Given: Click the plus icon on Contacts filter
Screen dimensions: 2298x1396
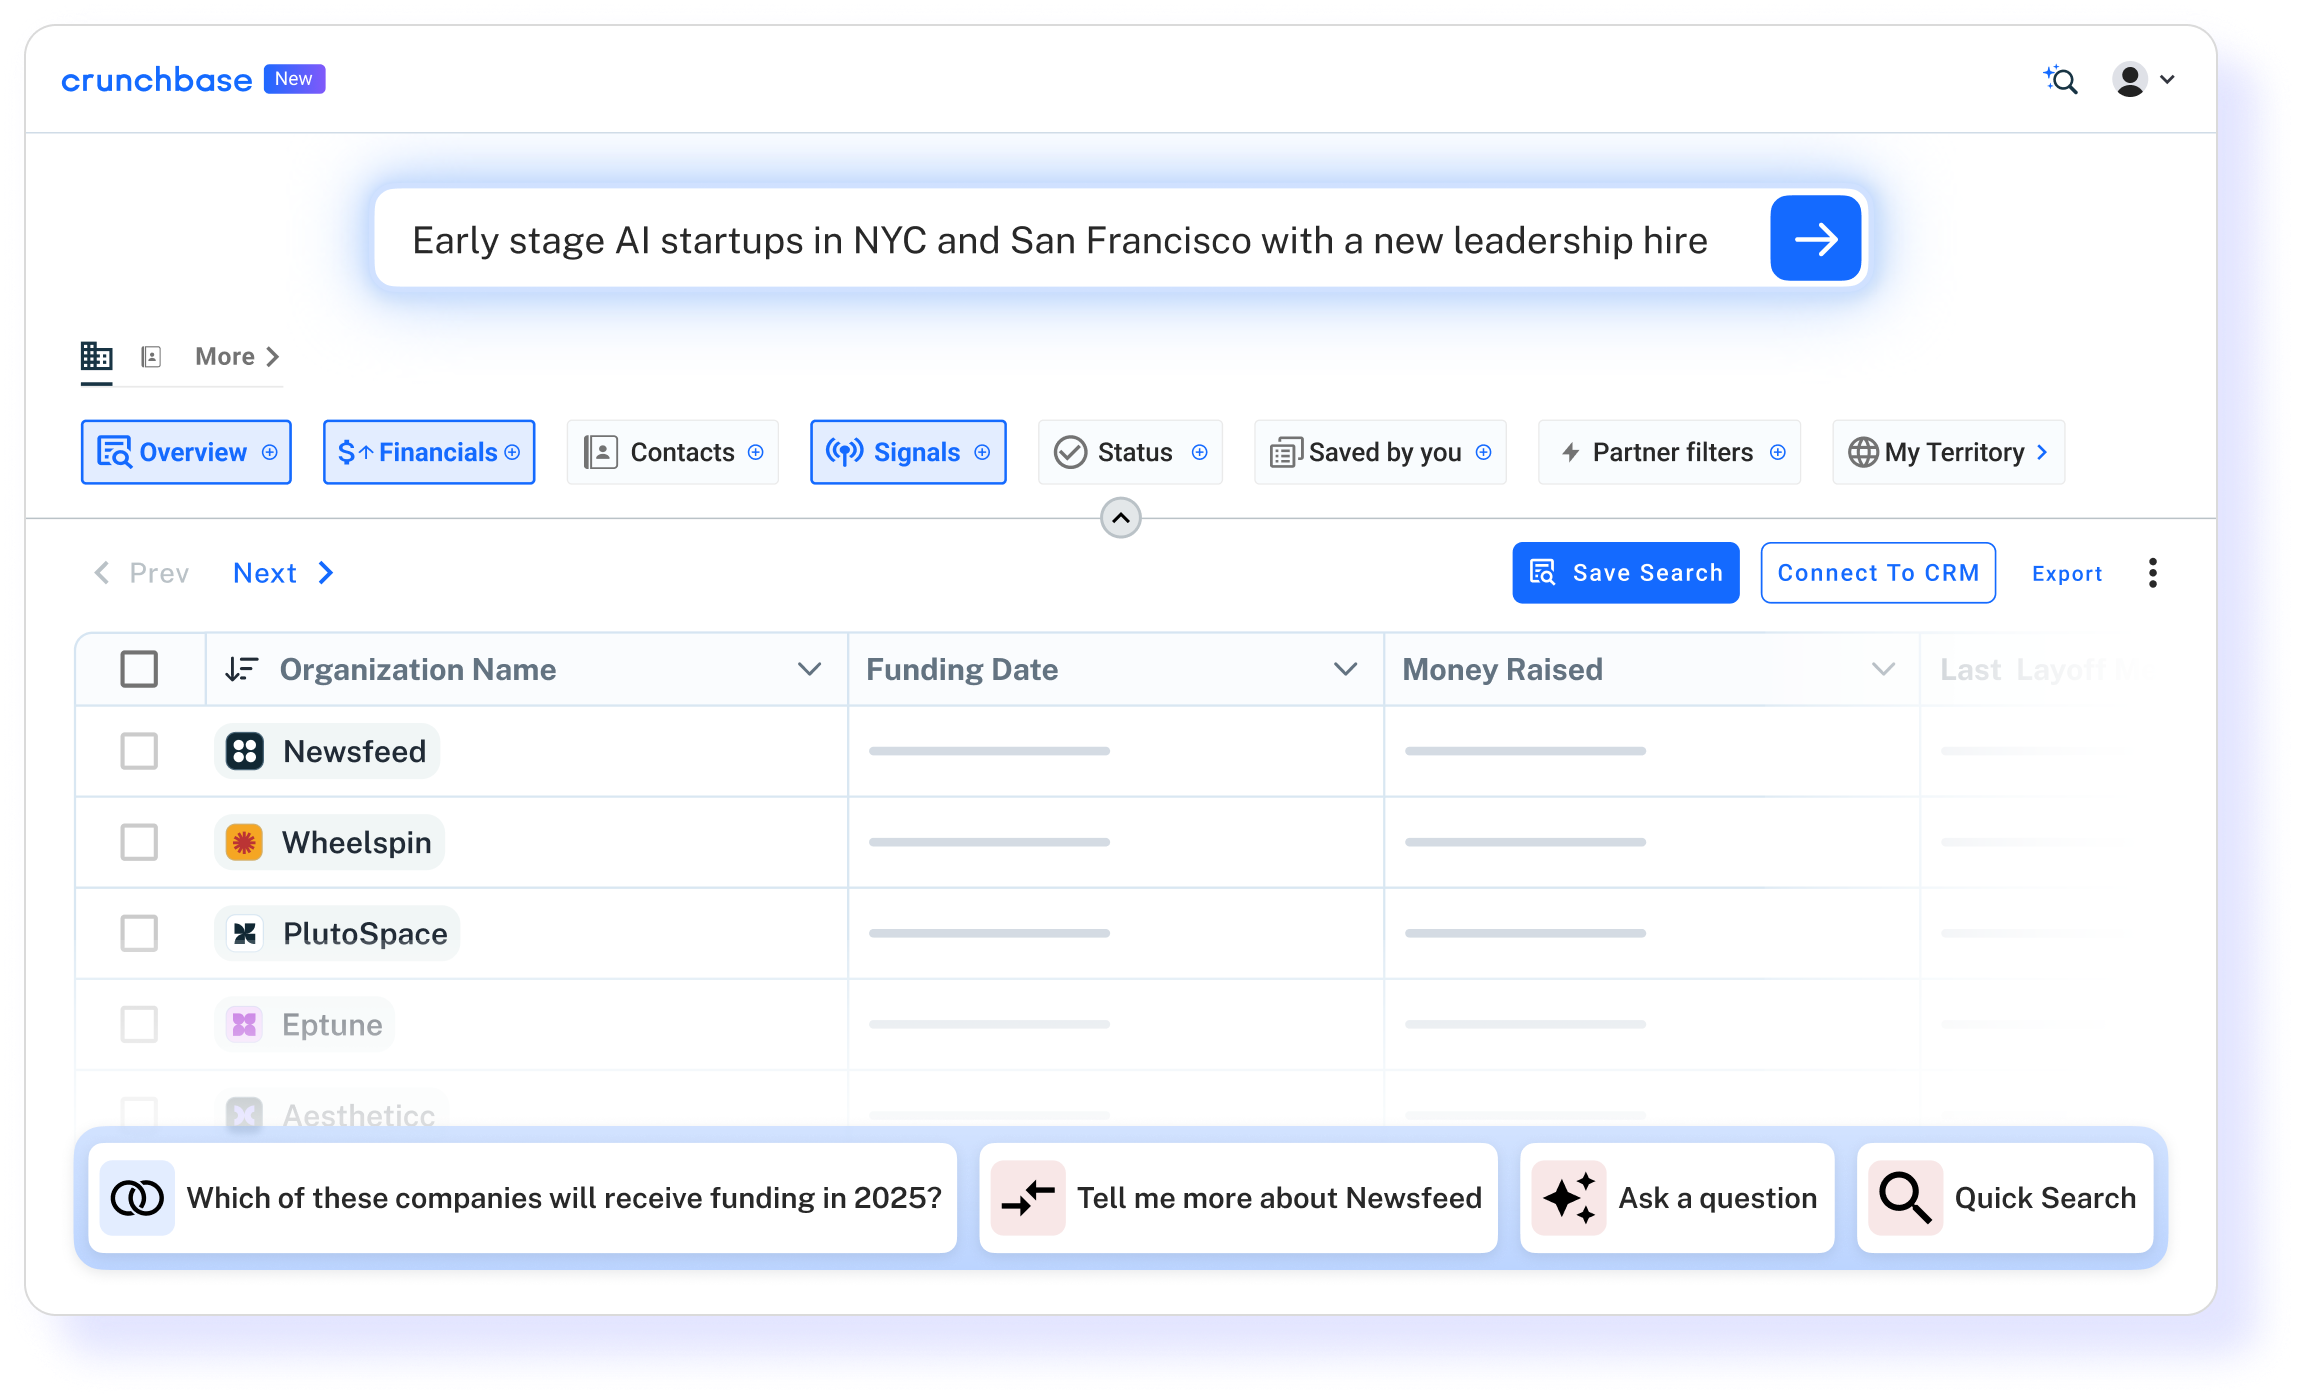Looking at the screenshot, I should coord(756,452).
